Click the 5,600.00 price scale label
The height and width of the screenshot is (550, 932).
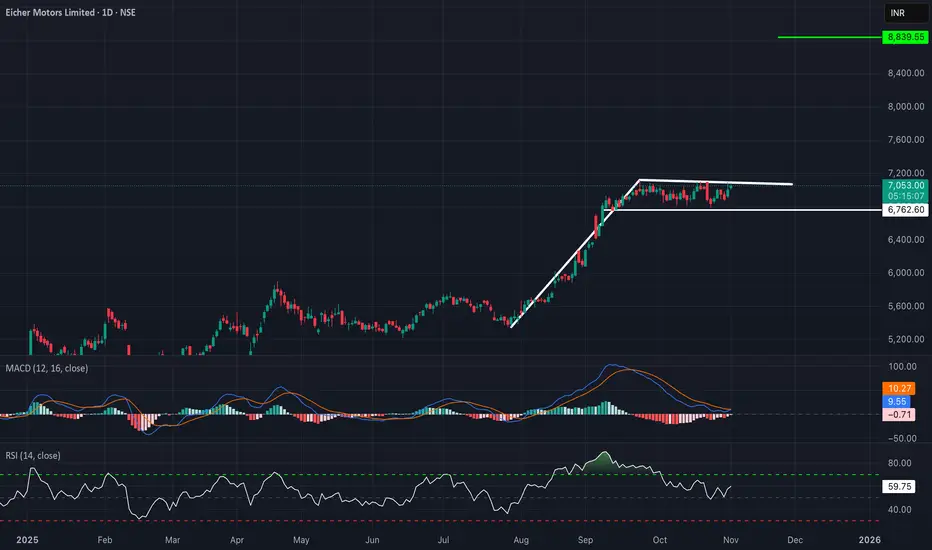(x=906, y=306)
